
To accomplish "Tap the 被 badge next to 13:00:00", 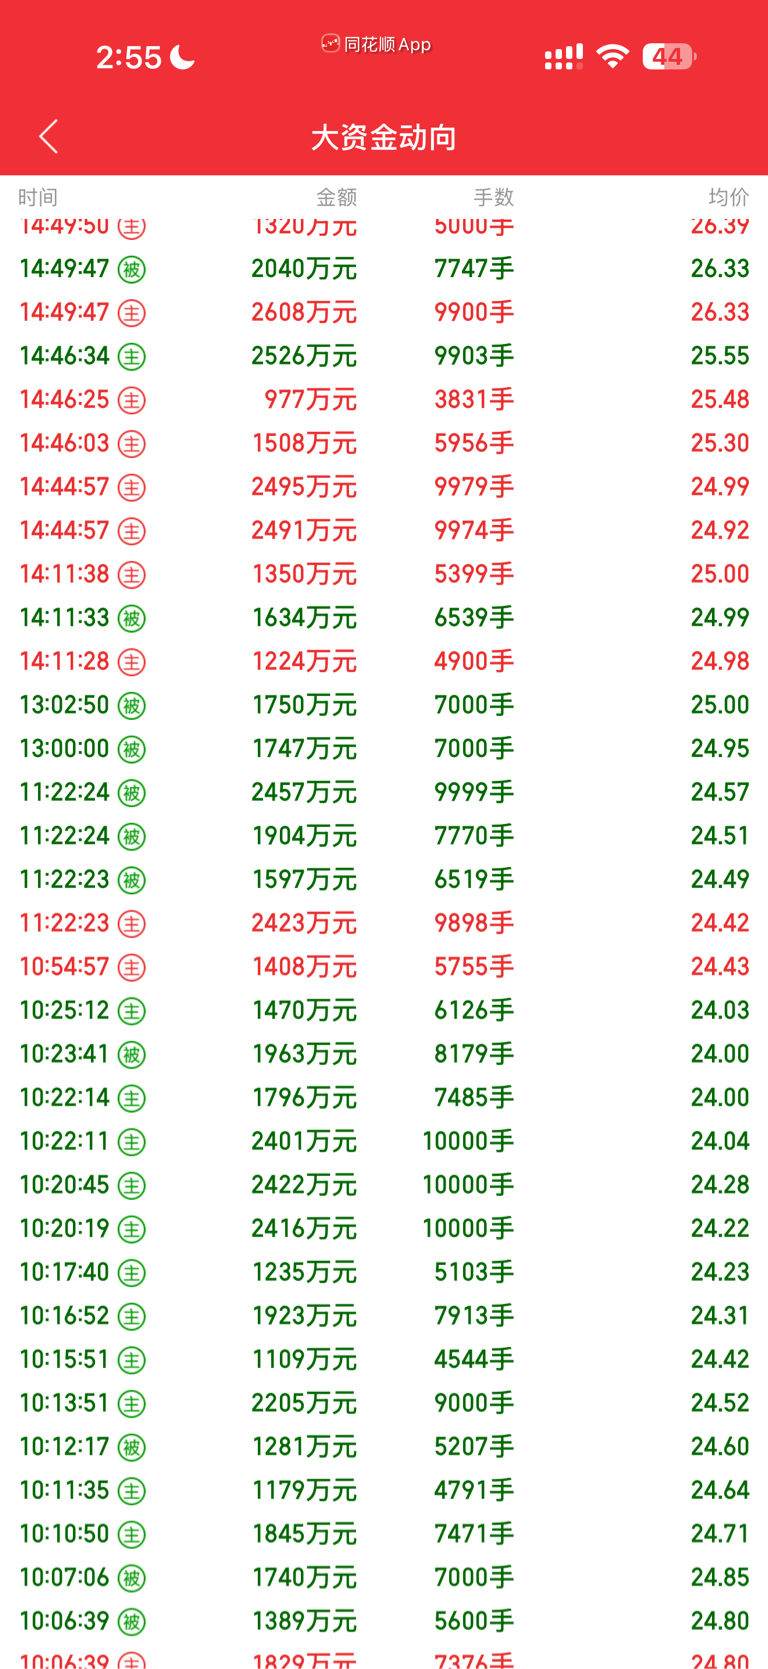I will tap(132, 749).
